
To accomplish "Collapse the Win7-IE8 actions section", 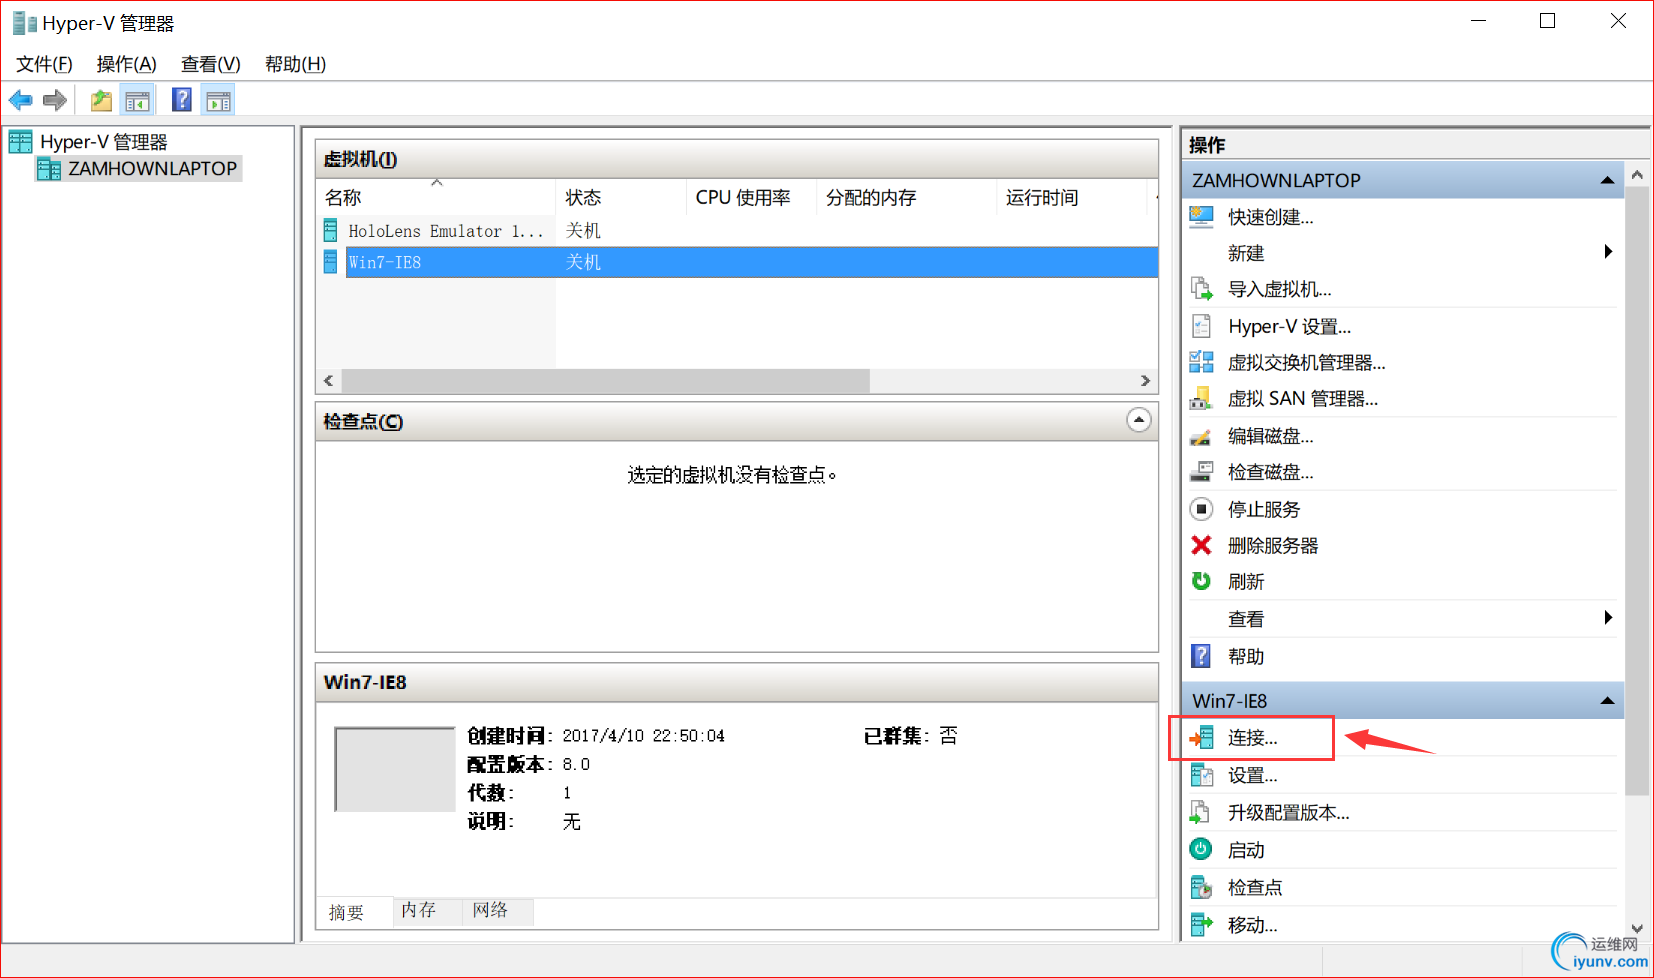I will coord(1607,701).
